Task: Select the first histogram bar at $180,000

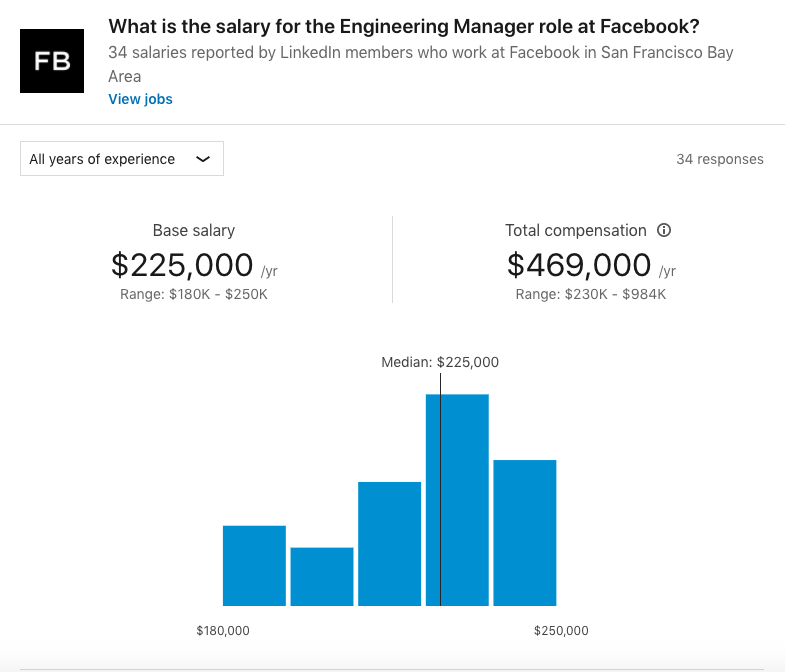Action: tap(254, 566)
